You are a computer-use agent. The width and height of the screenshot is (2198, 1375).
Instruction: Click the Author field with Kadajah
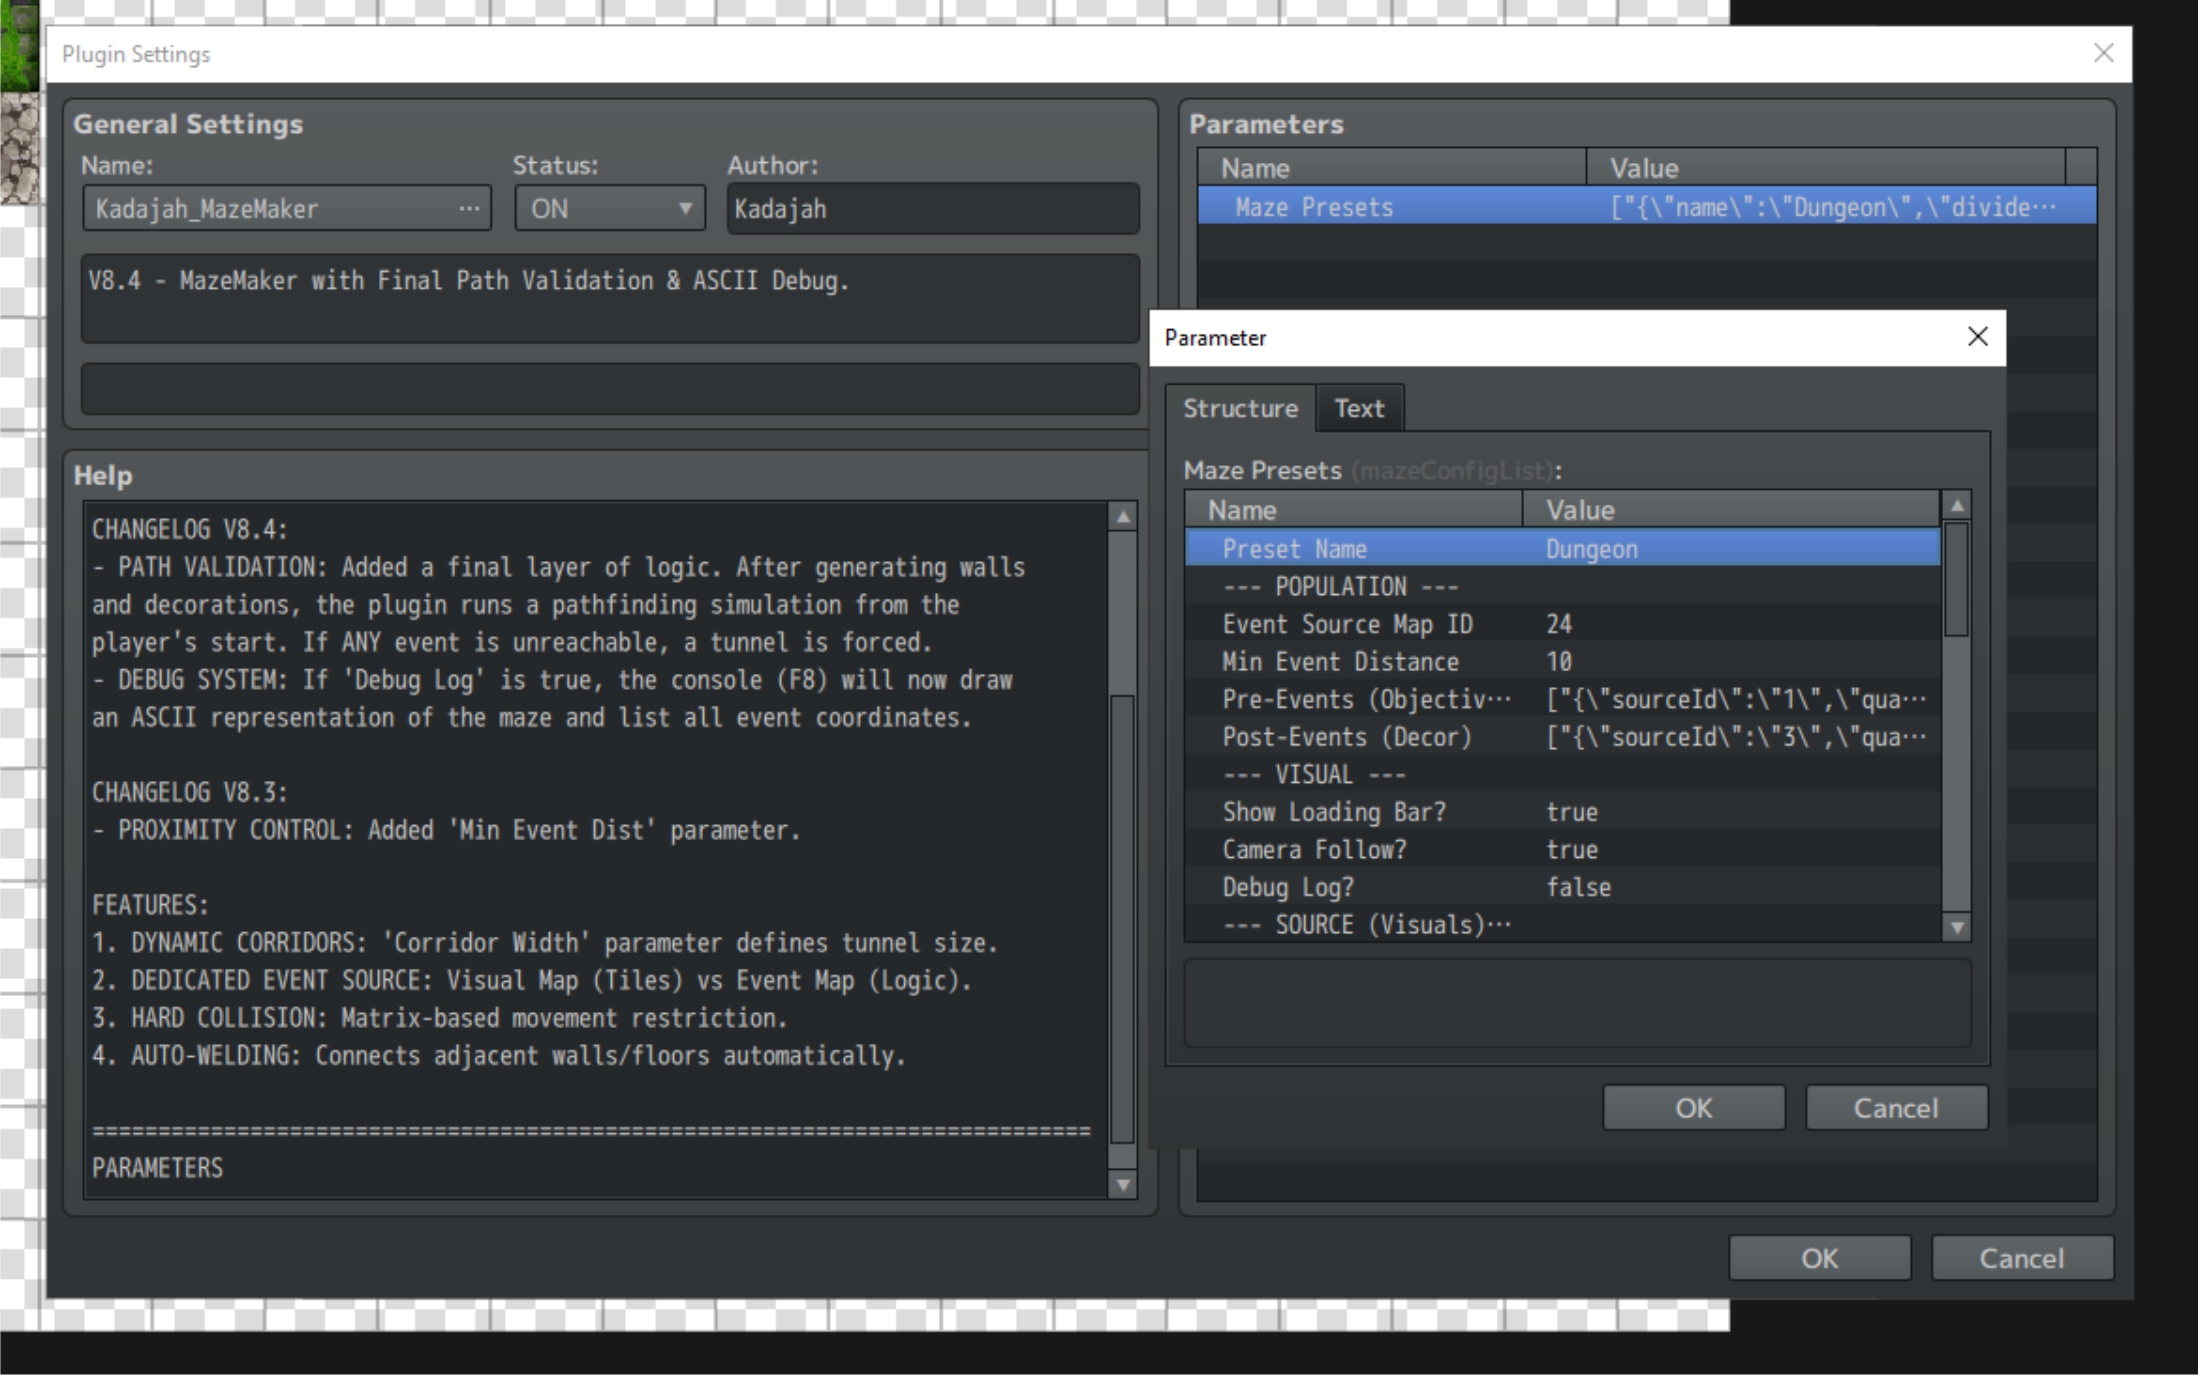933,208
